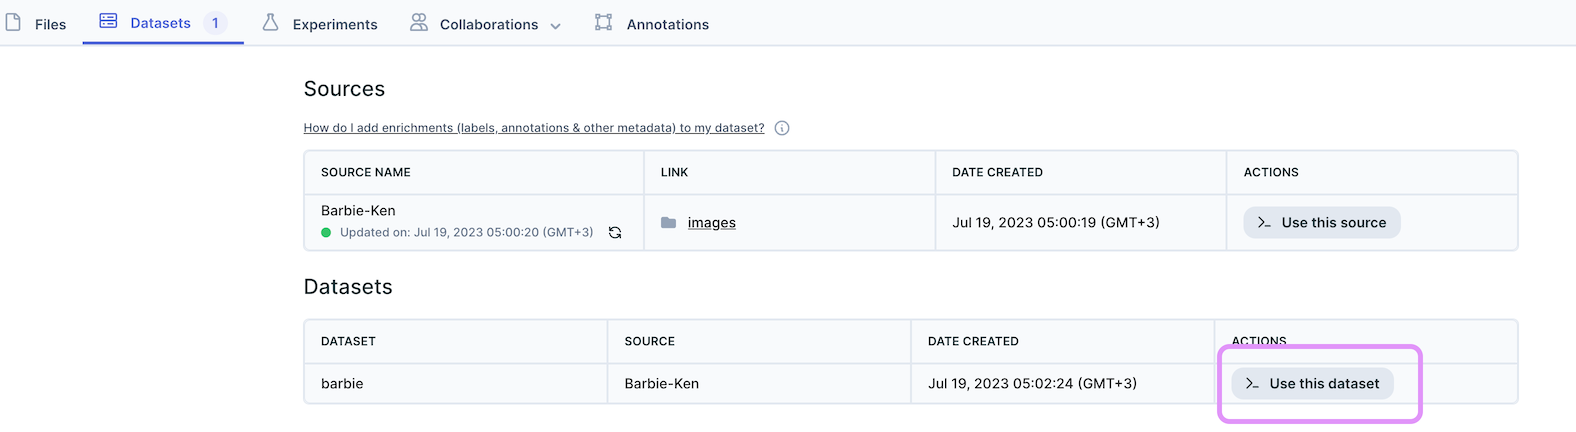The height and width of the screenshot is (432, 1576).
Task: Open the enrichments help link
Action: 533,128
